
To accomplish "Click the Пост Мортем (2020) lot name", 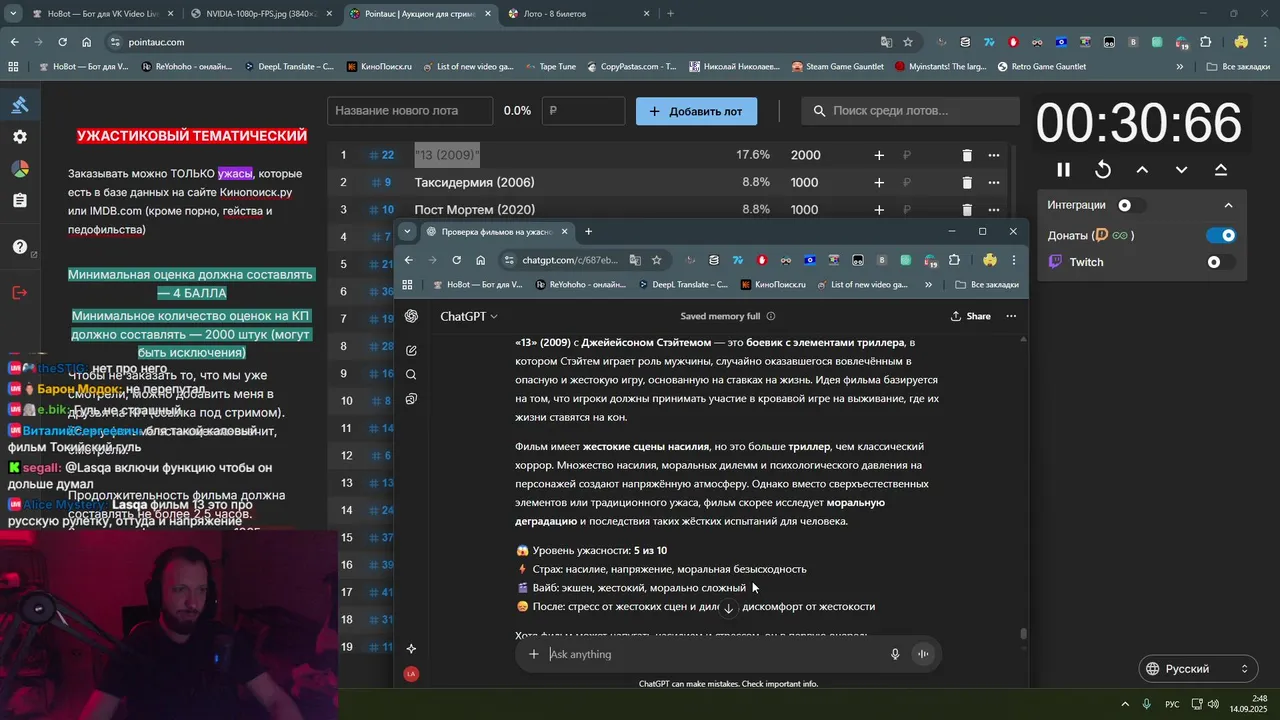I will (x=475, y=210).
